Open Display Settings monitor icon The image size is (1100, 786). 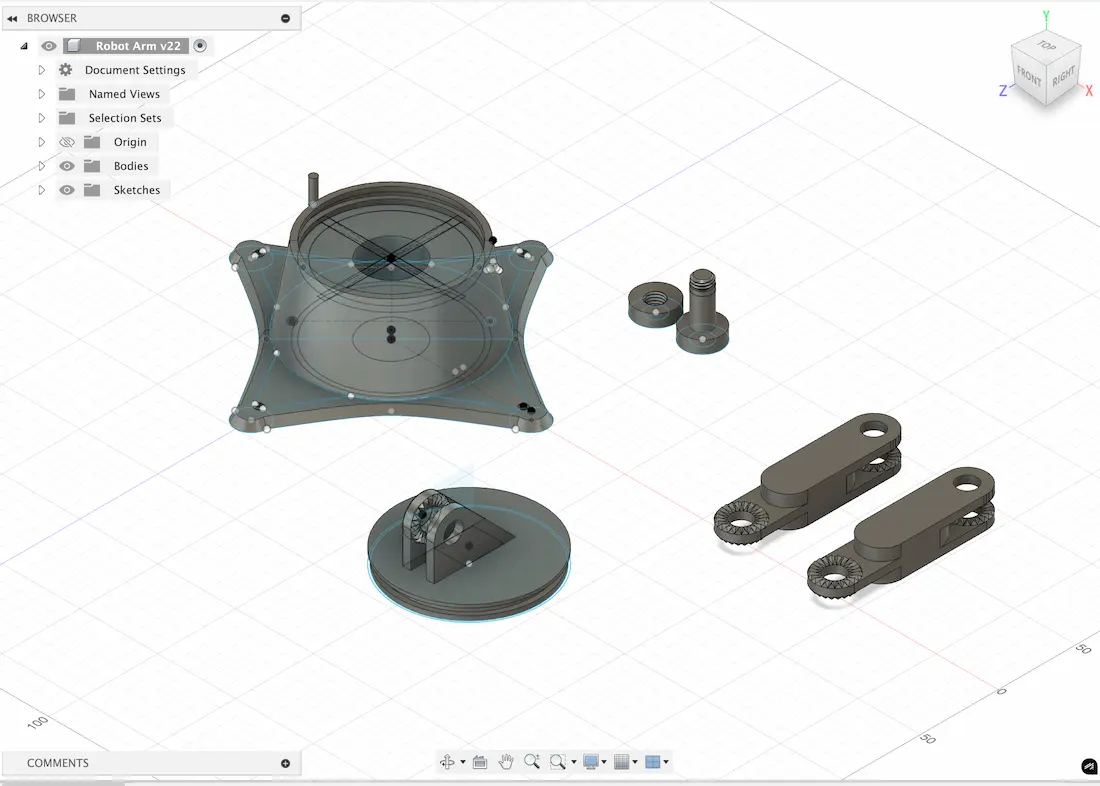[x=590, y=762]
